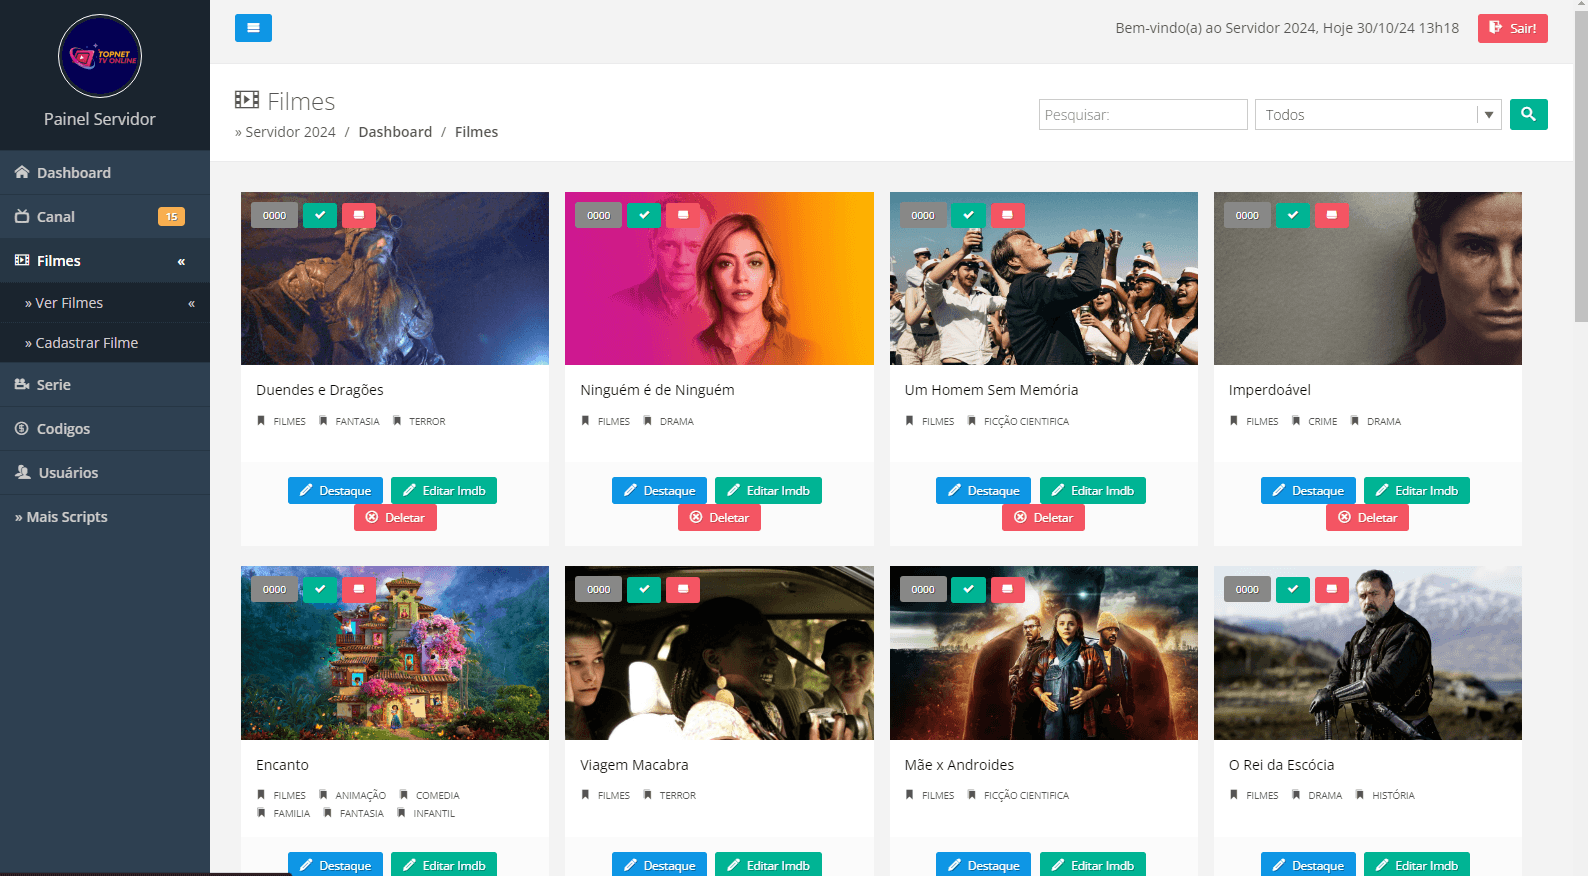Click the Canal badge showing 15
The width and height of the screenshot is (1588, 876).
pyautogui.click(x=171, y=217)
